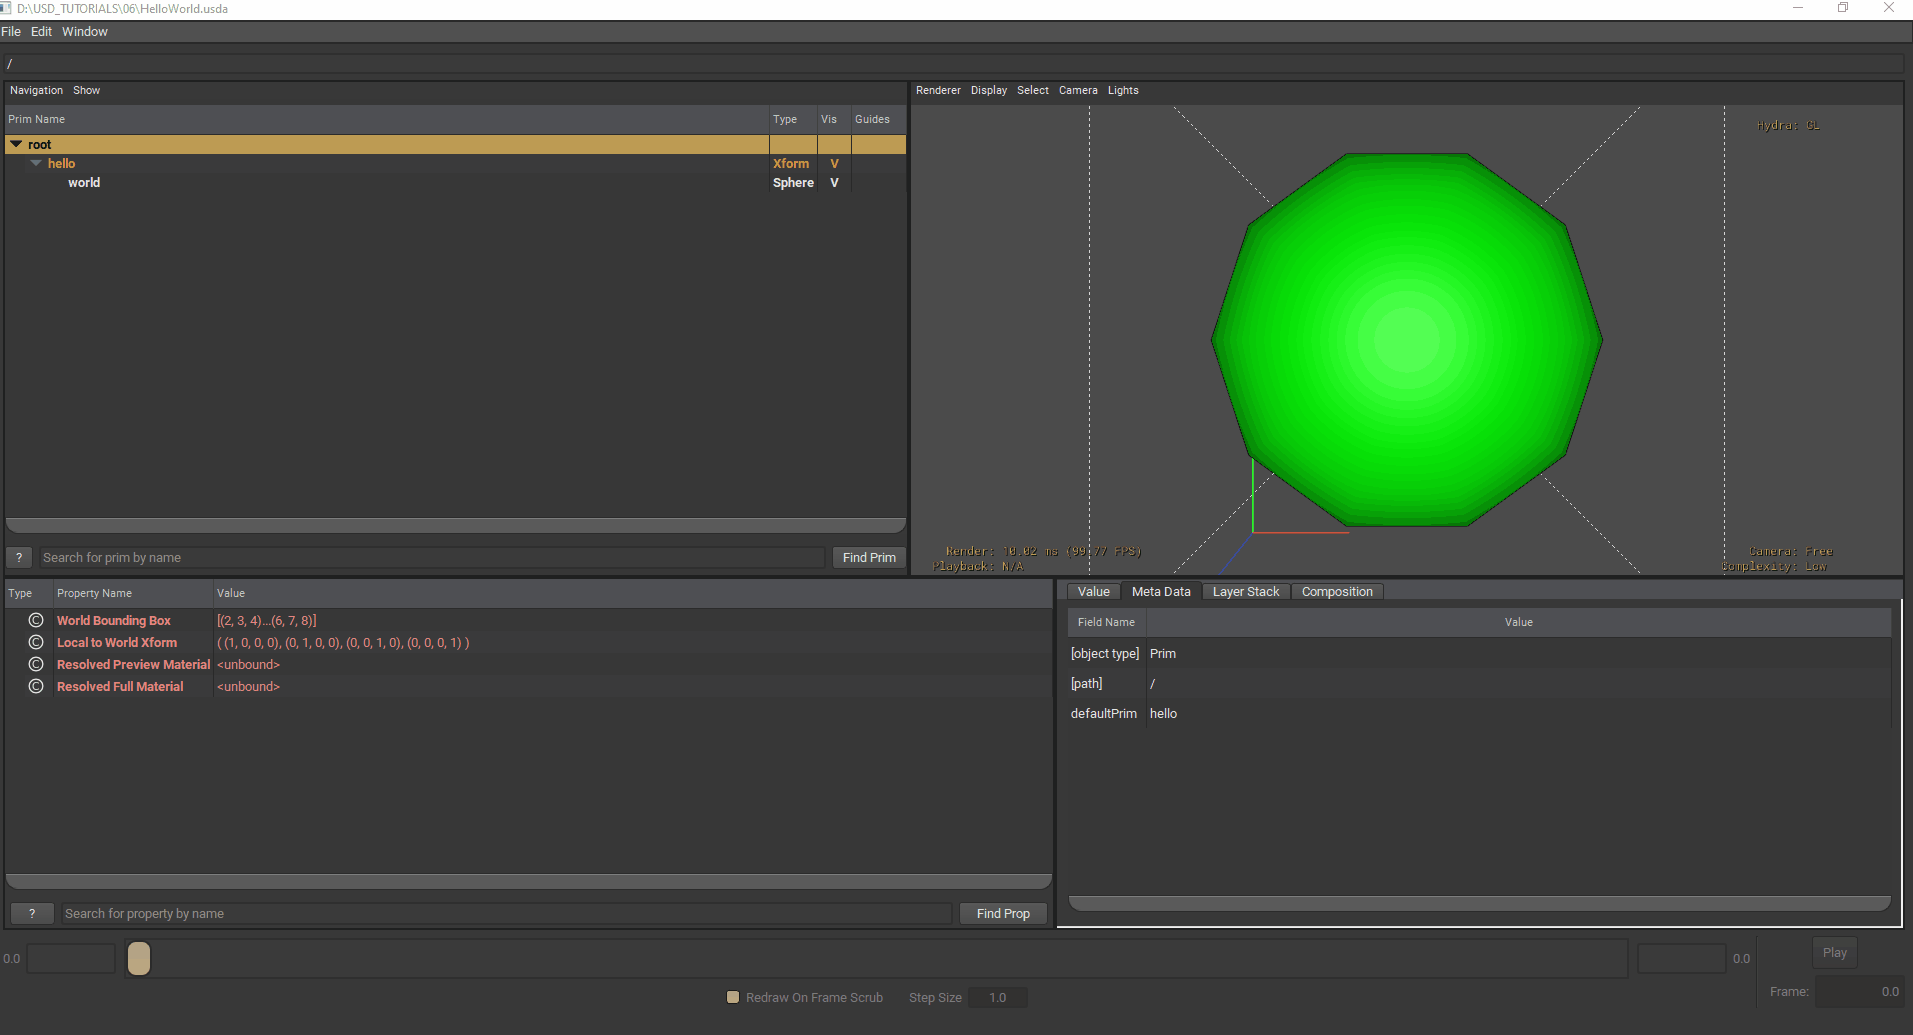
Task: Click the Find Prim button
Action: click(x=868, y=557)
